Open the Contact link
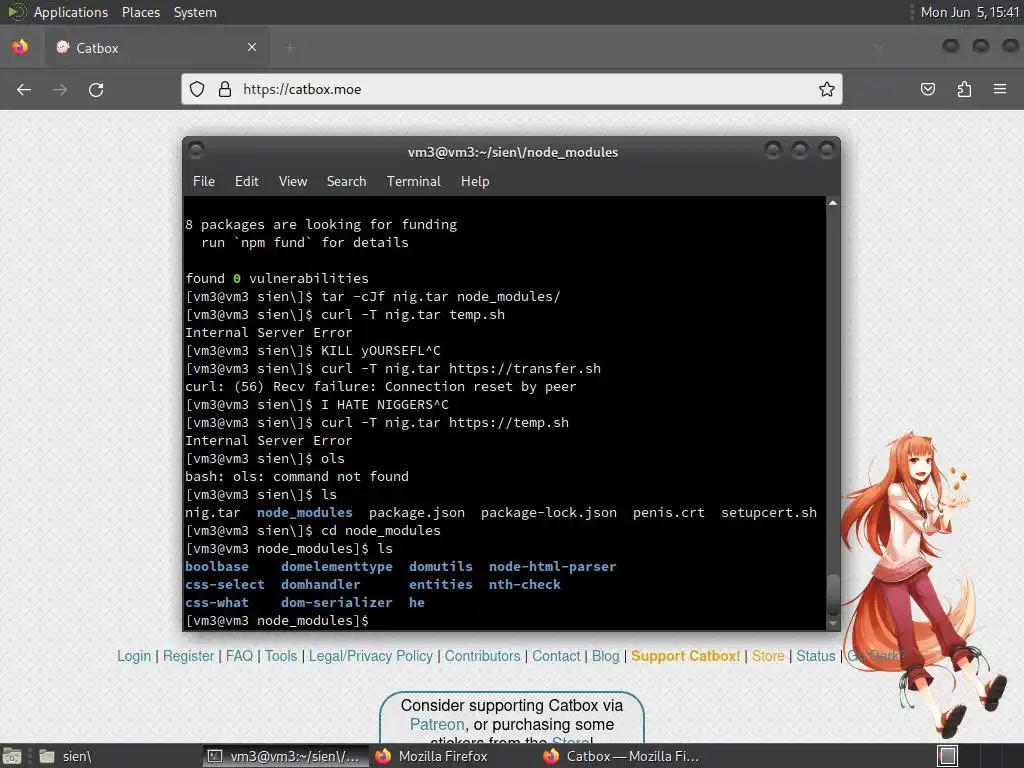 click(556, 656)
